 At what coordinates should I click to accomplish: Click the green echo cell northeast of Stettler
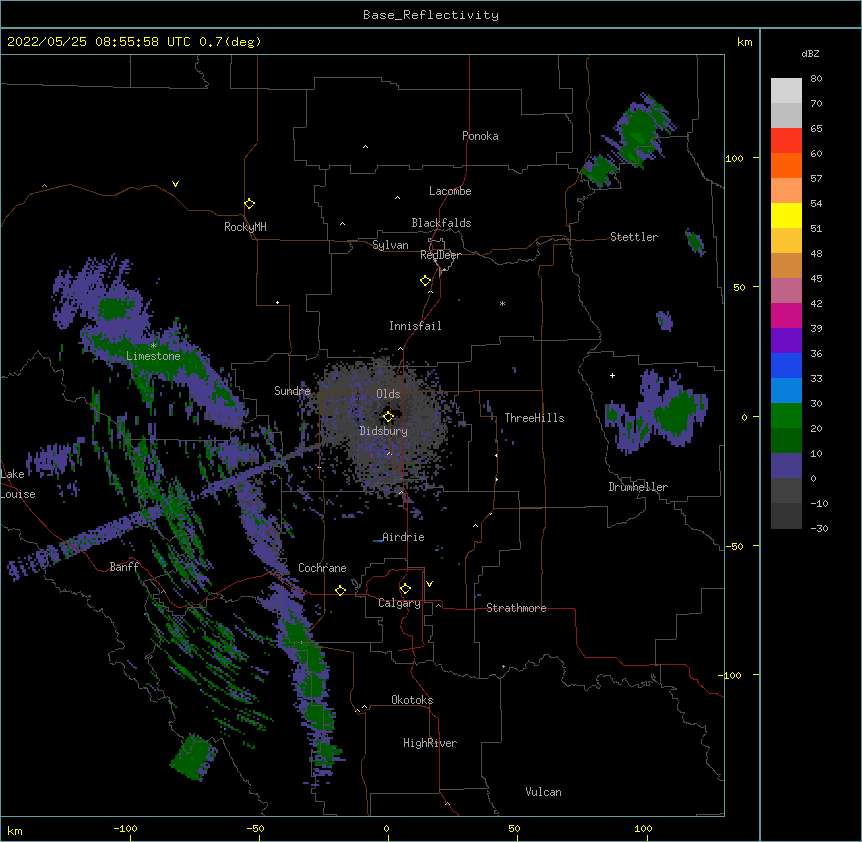pos(640,132)
